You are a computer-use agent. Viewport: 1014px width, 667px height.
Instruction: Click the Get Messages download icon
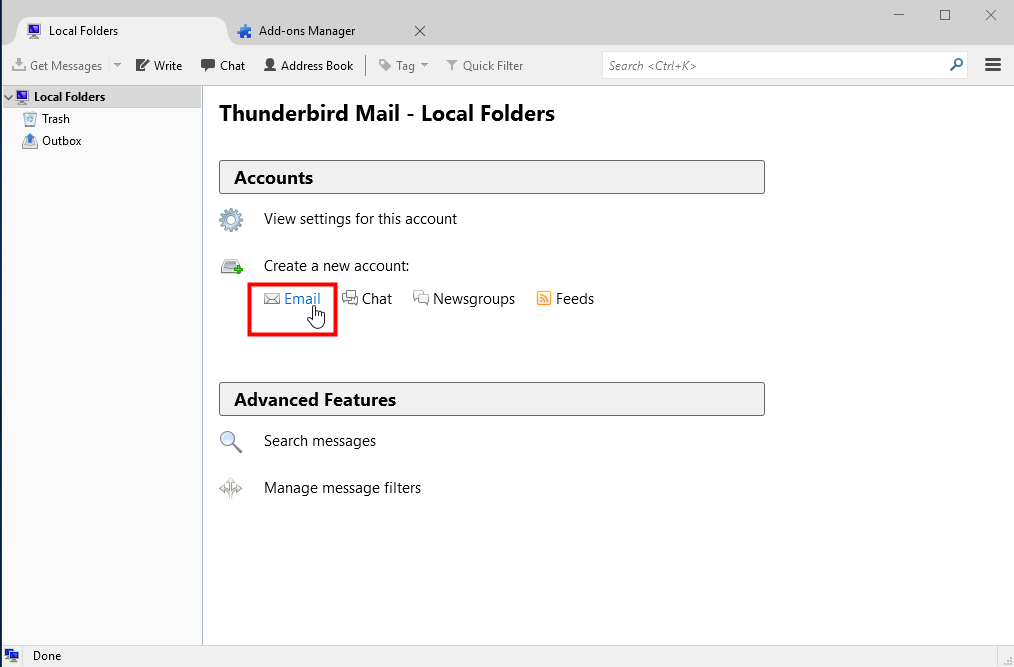pos(19,65)
